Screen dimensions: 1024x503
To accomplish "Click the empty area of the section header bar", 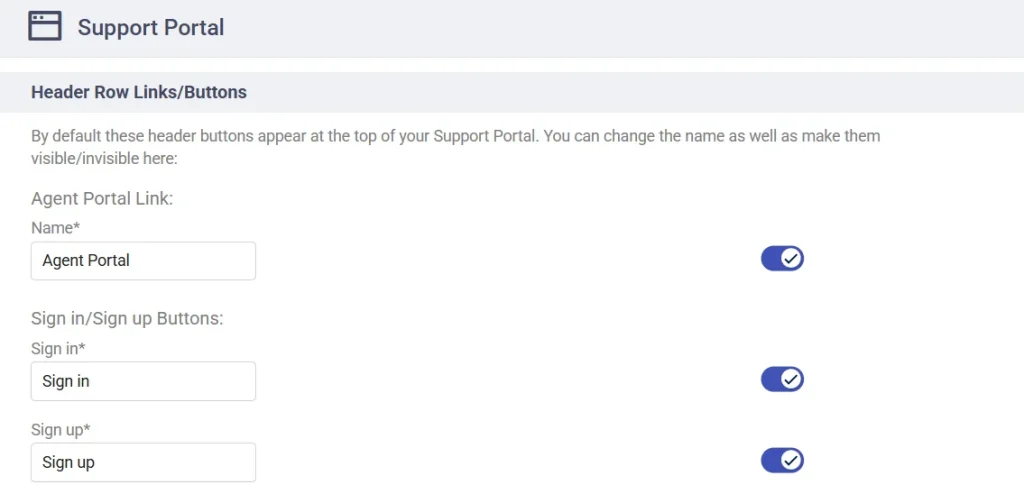I will click(633, 92).
